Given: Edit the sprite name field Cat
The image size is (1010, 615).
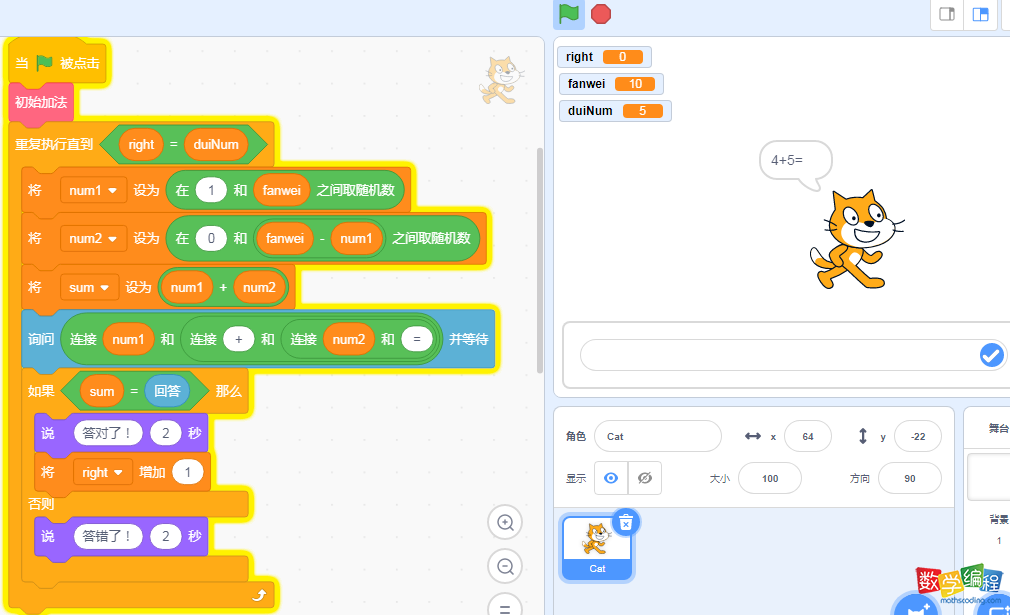Looking at the screenshot, I should click(658, 437).
